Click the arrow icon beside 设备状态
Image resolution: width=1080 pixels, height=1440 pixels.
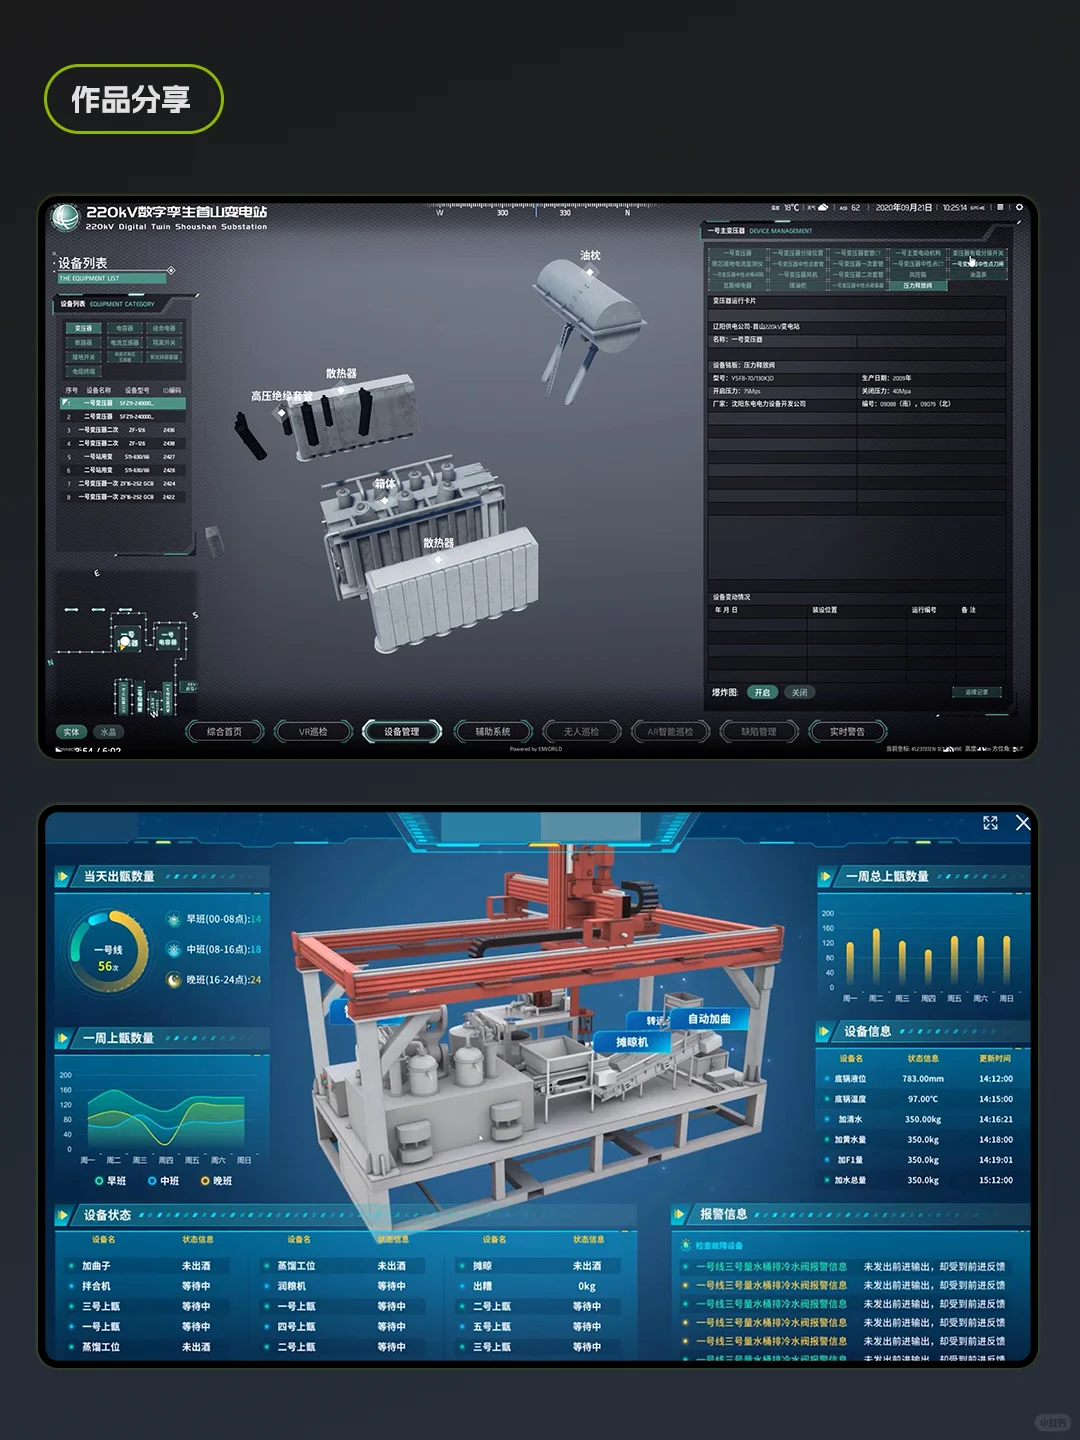(x=63, y=1216)
